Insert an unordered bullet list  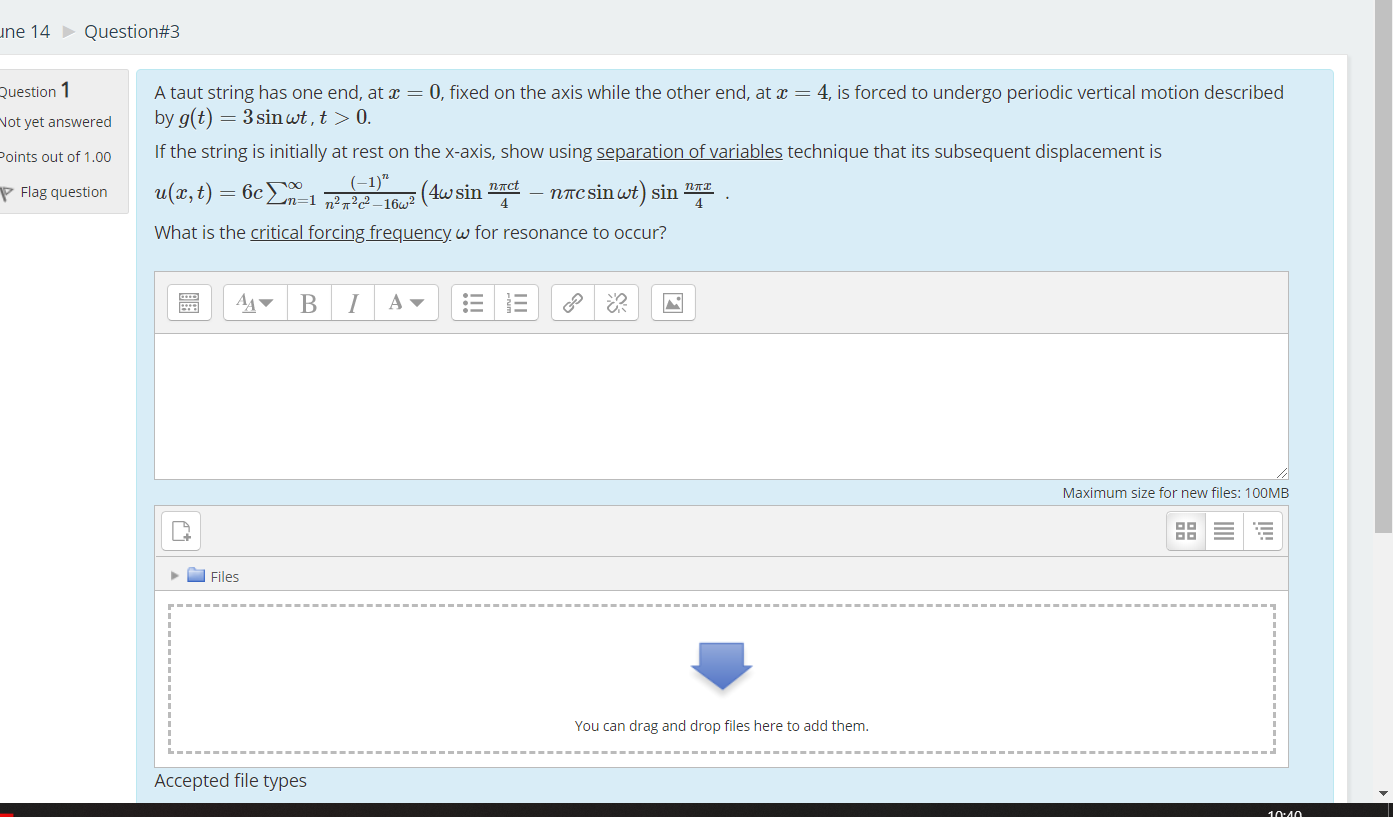tap(472, 302)
